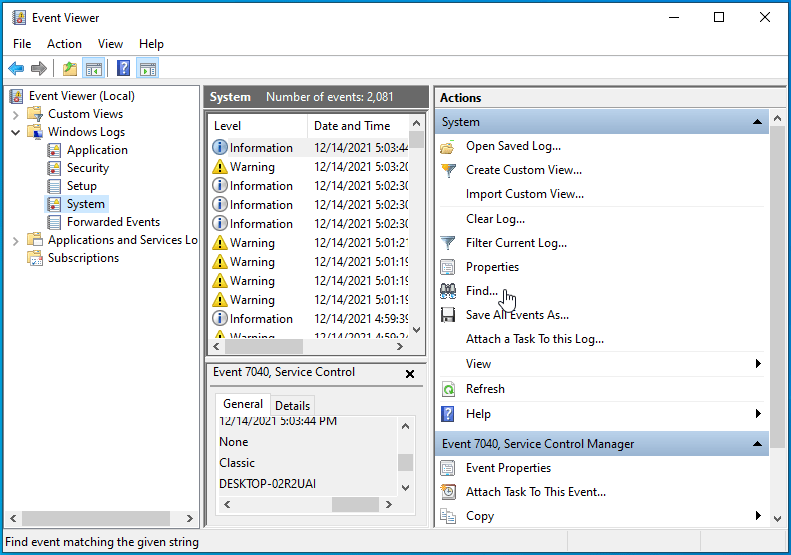Click the Event Properties icon

point(448,468)
